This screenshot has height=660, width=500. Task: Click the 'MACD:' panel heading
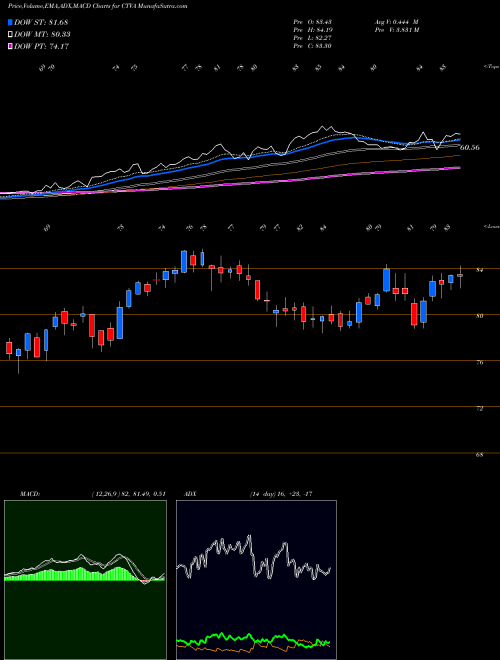[x=29, y=494]
